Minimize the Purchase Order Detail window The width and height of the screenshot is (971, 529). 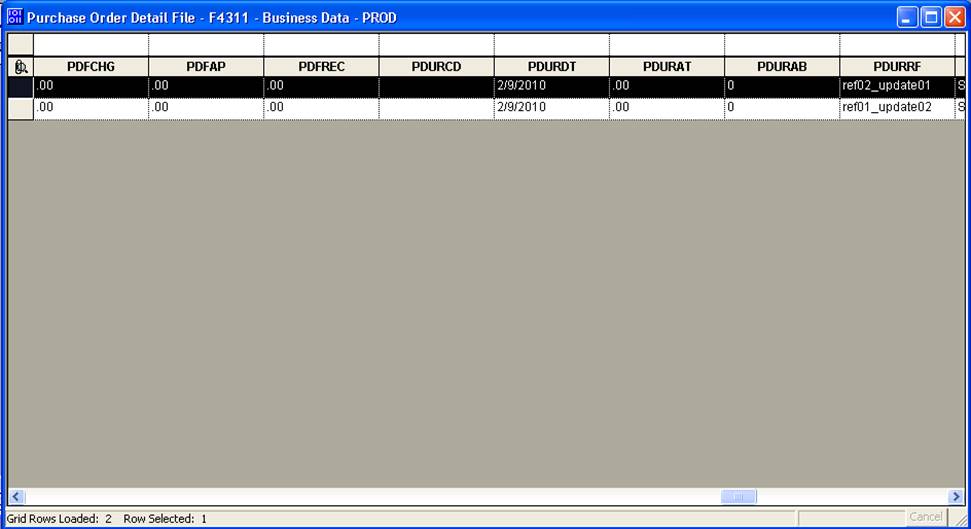907,17
